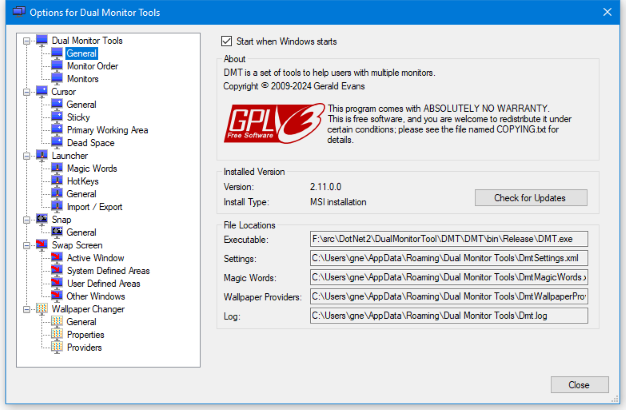Click the icon beside Dead Space
The image size is (626, 410).
click(x=57, y=143)
